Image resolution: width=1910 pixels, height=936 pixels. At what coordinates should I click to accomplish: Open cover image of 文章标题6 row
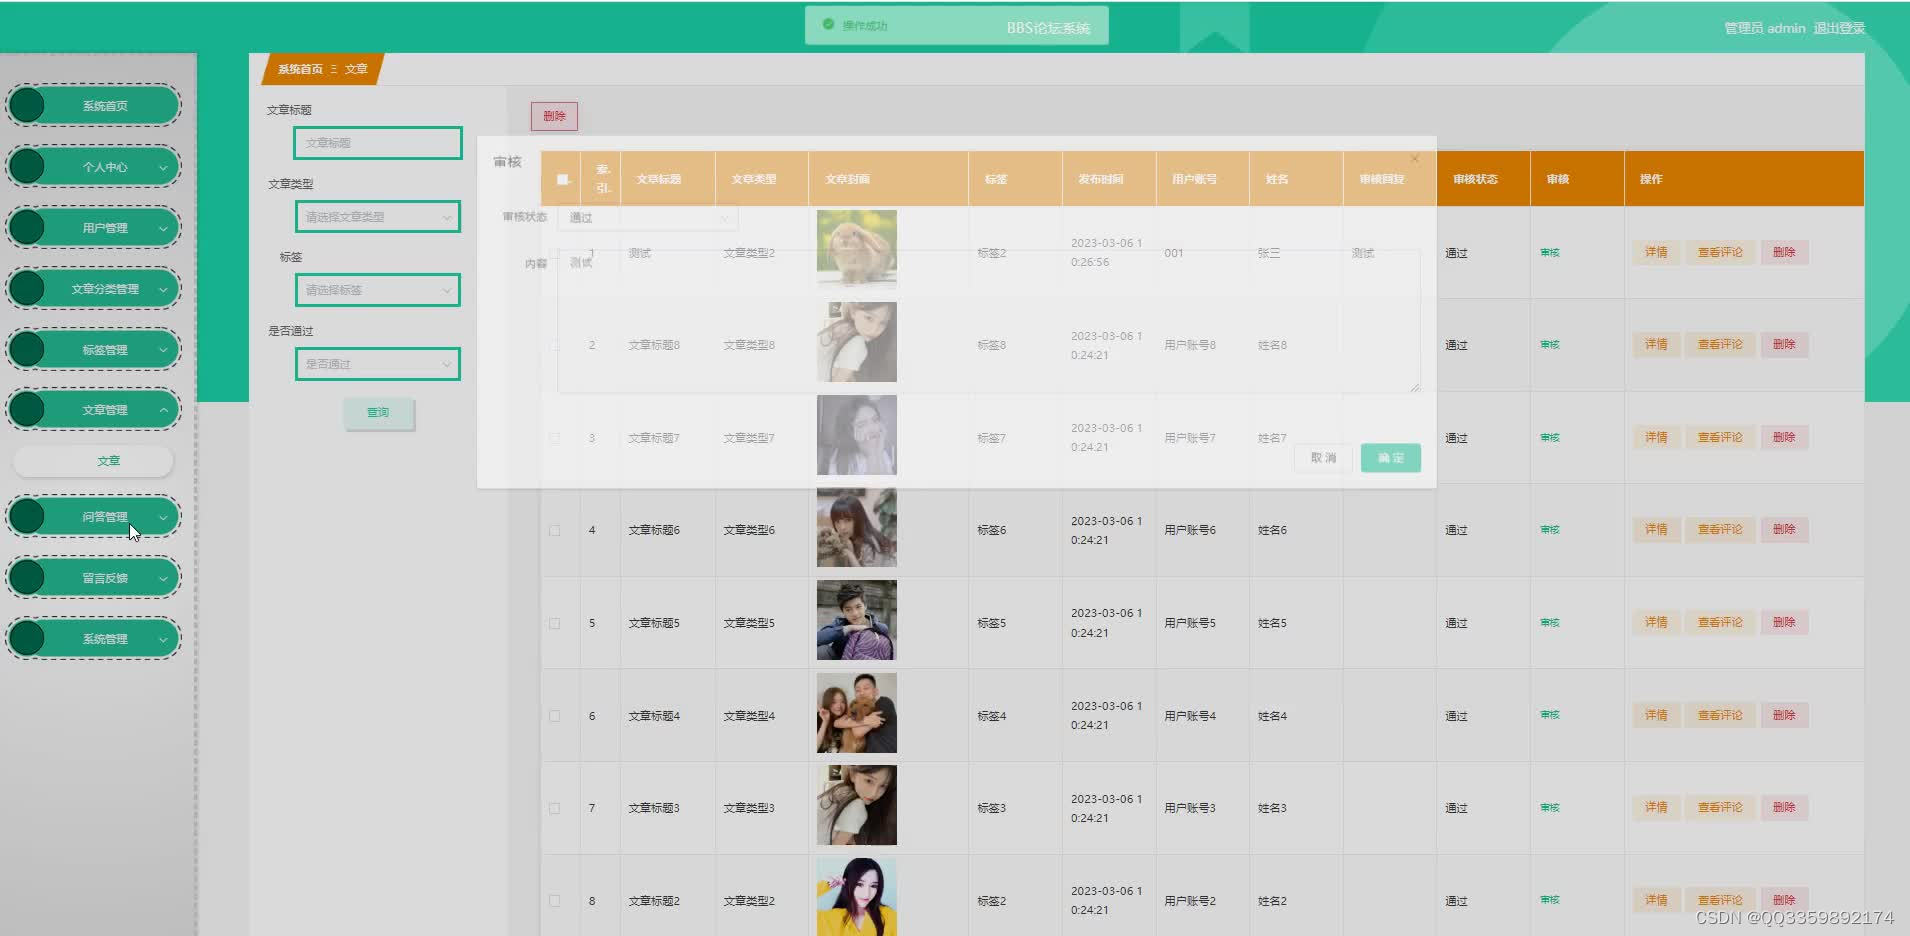pyautogui.click(x=857, y=528)
